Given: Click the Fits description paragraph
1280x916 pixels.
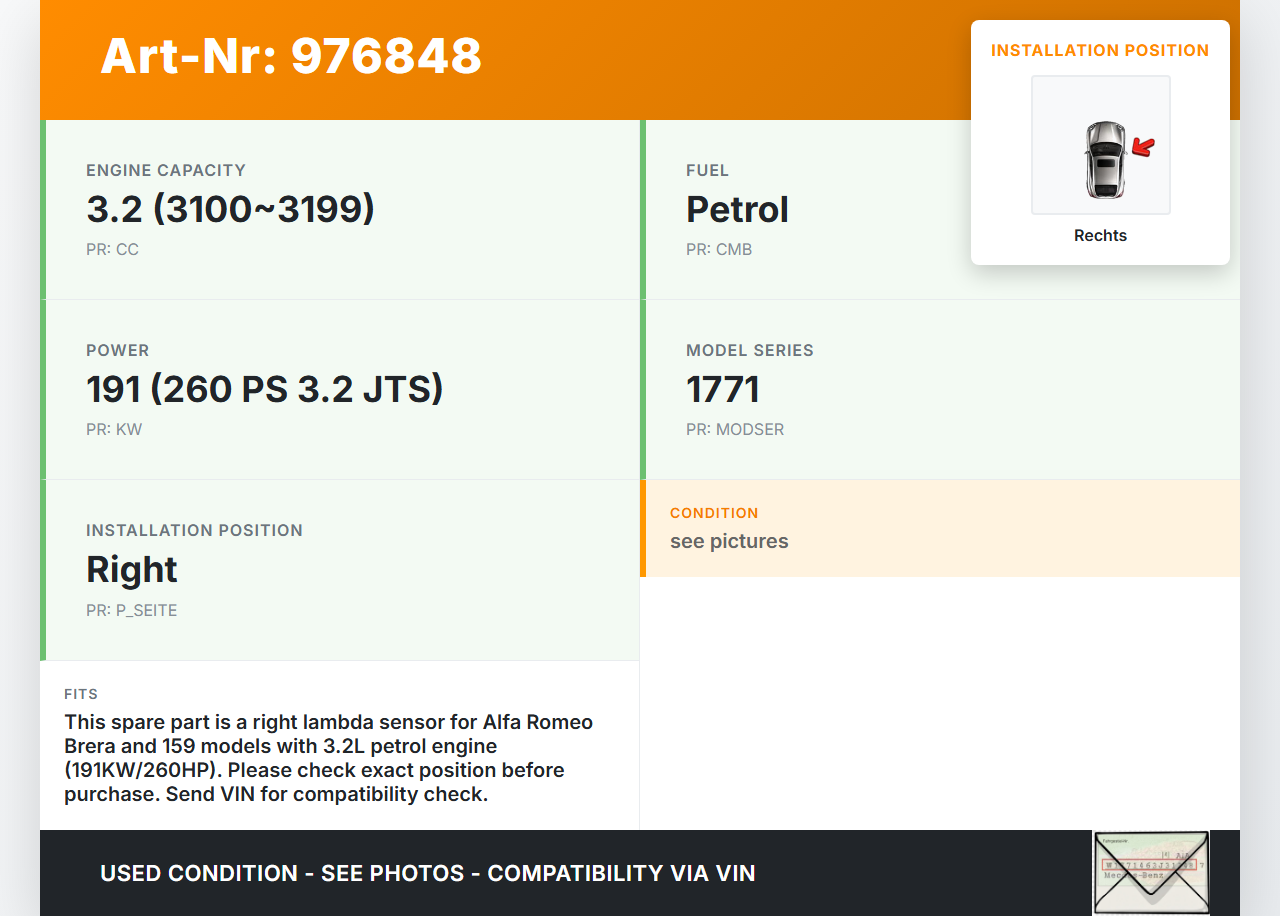Looking at the screenshot, I should [x=328, y=758].
